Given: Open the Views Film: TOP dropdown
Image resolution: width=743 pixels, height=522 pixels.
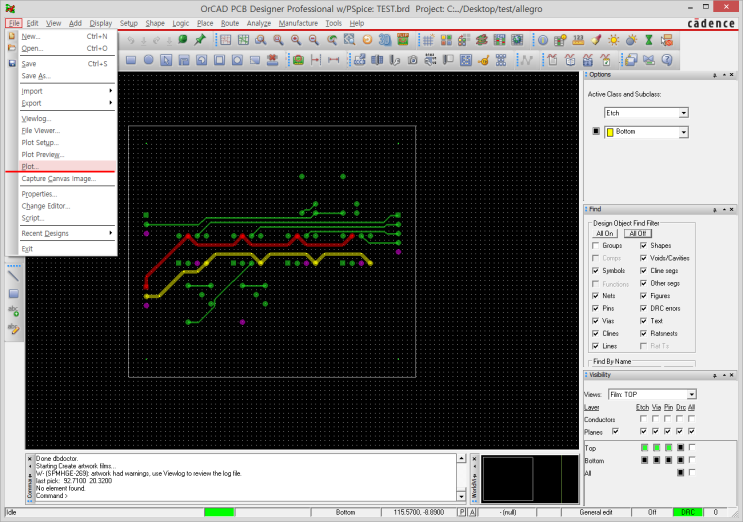Looking at the screenshot, I should tap(691, 395).
